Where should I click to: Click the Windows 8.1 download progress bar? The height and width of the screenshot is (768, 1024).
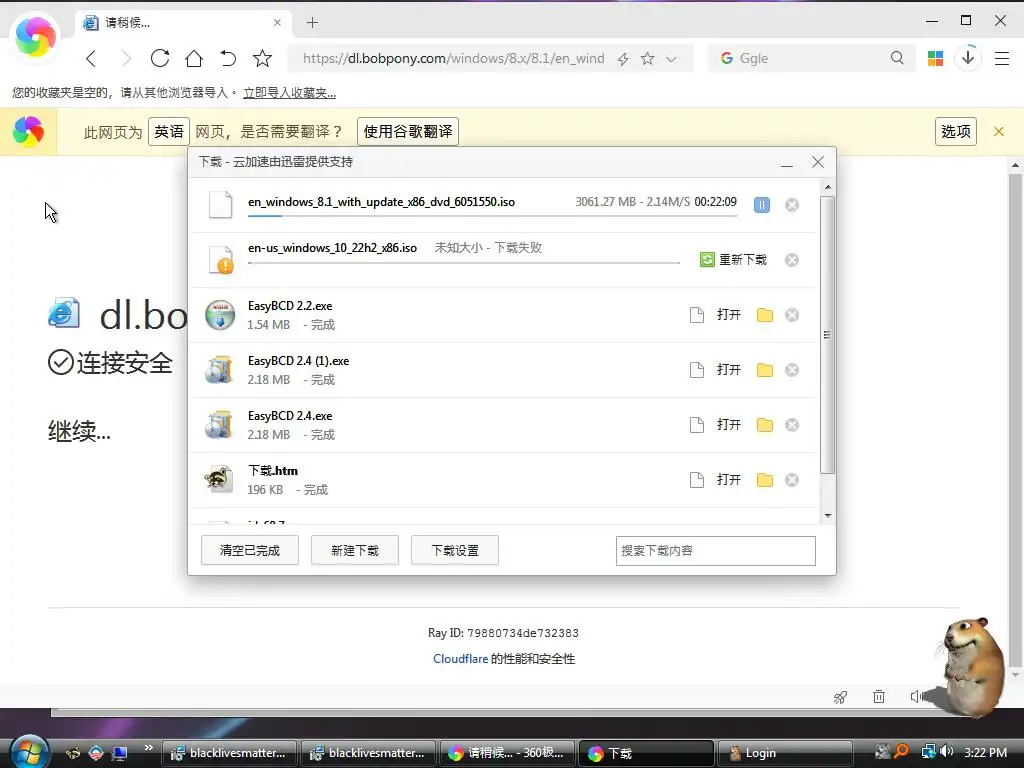pos(492,216)
